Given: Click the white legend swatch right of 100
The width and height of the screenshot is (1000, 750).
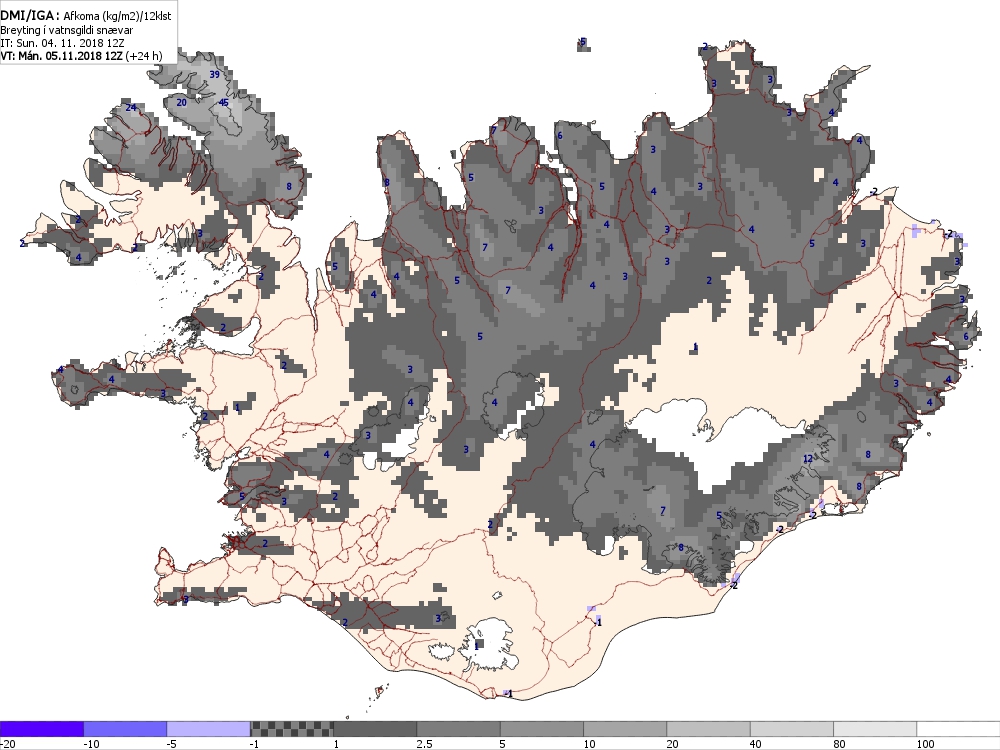Looking at the screenshot, I should tap(959, 729).
